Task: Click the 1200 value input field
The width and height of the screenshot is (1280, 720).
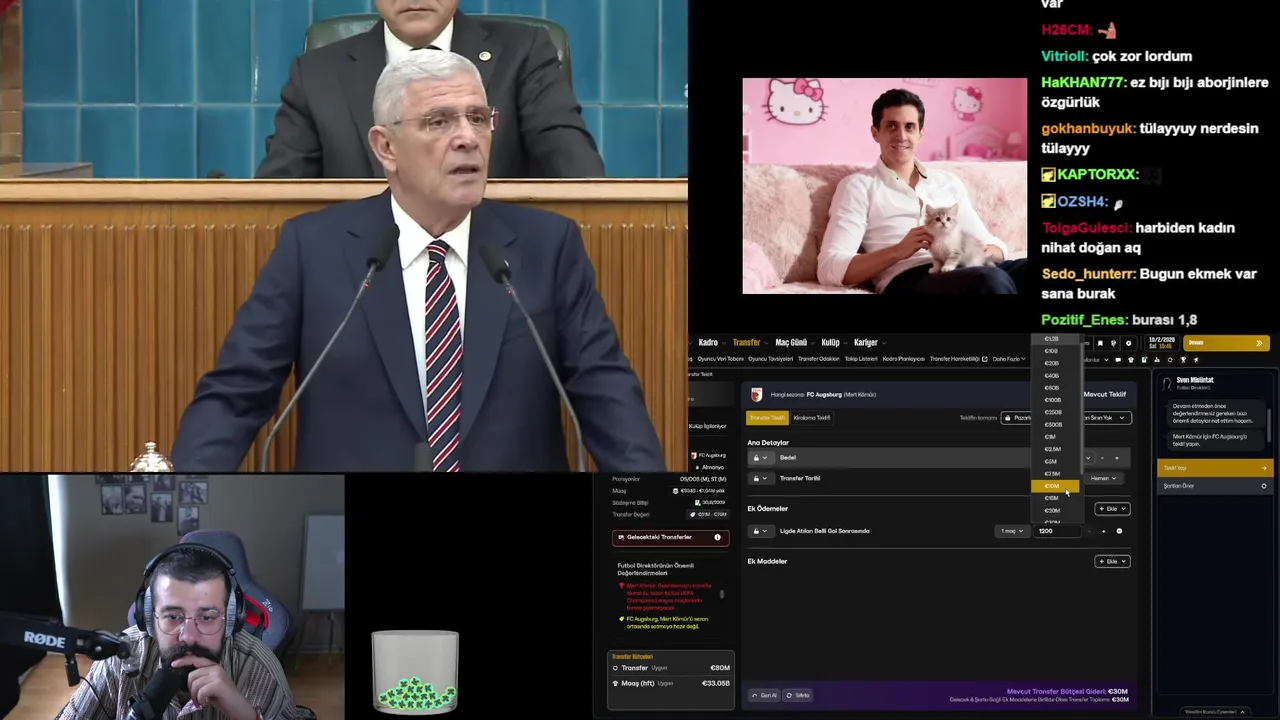Action: pyautogui.click(x=1057, y=531)
